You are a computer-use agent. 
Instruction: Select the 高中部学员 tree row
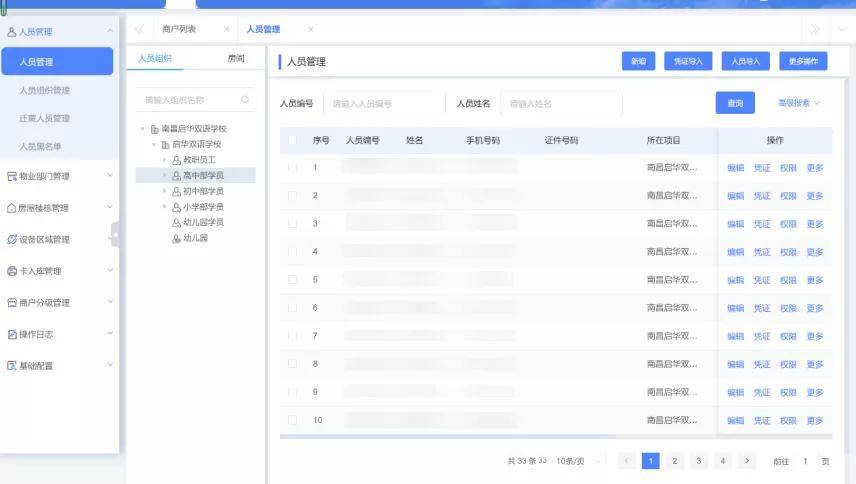pyautogui.click(x=195, y=175)
